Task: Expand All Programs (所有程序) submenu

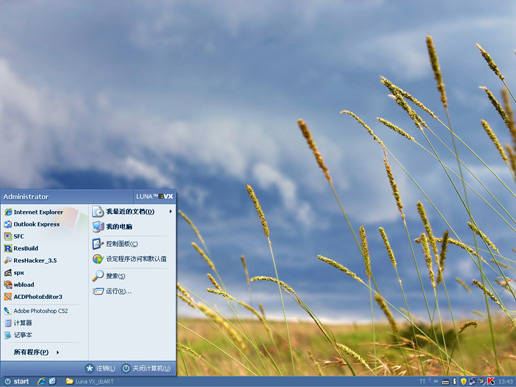Action: click(x=37, y=352)
